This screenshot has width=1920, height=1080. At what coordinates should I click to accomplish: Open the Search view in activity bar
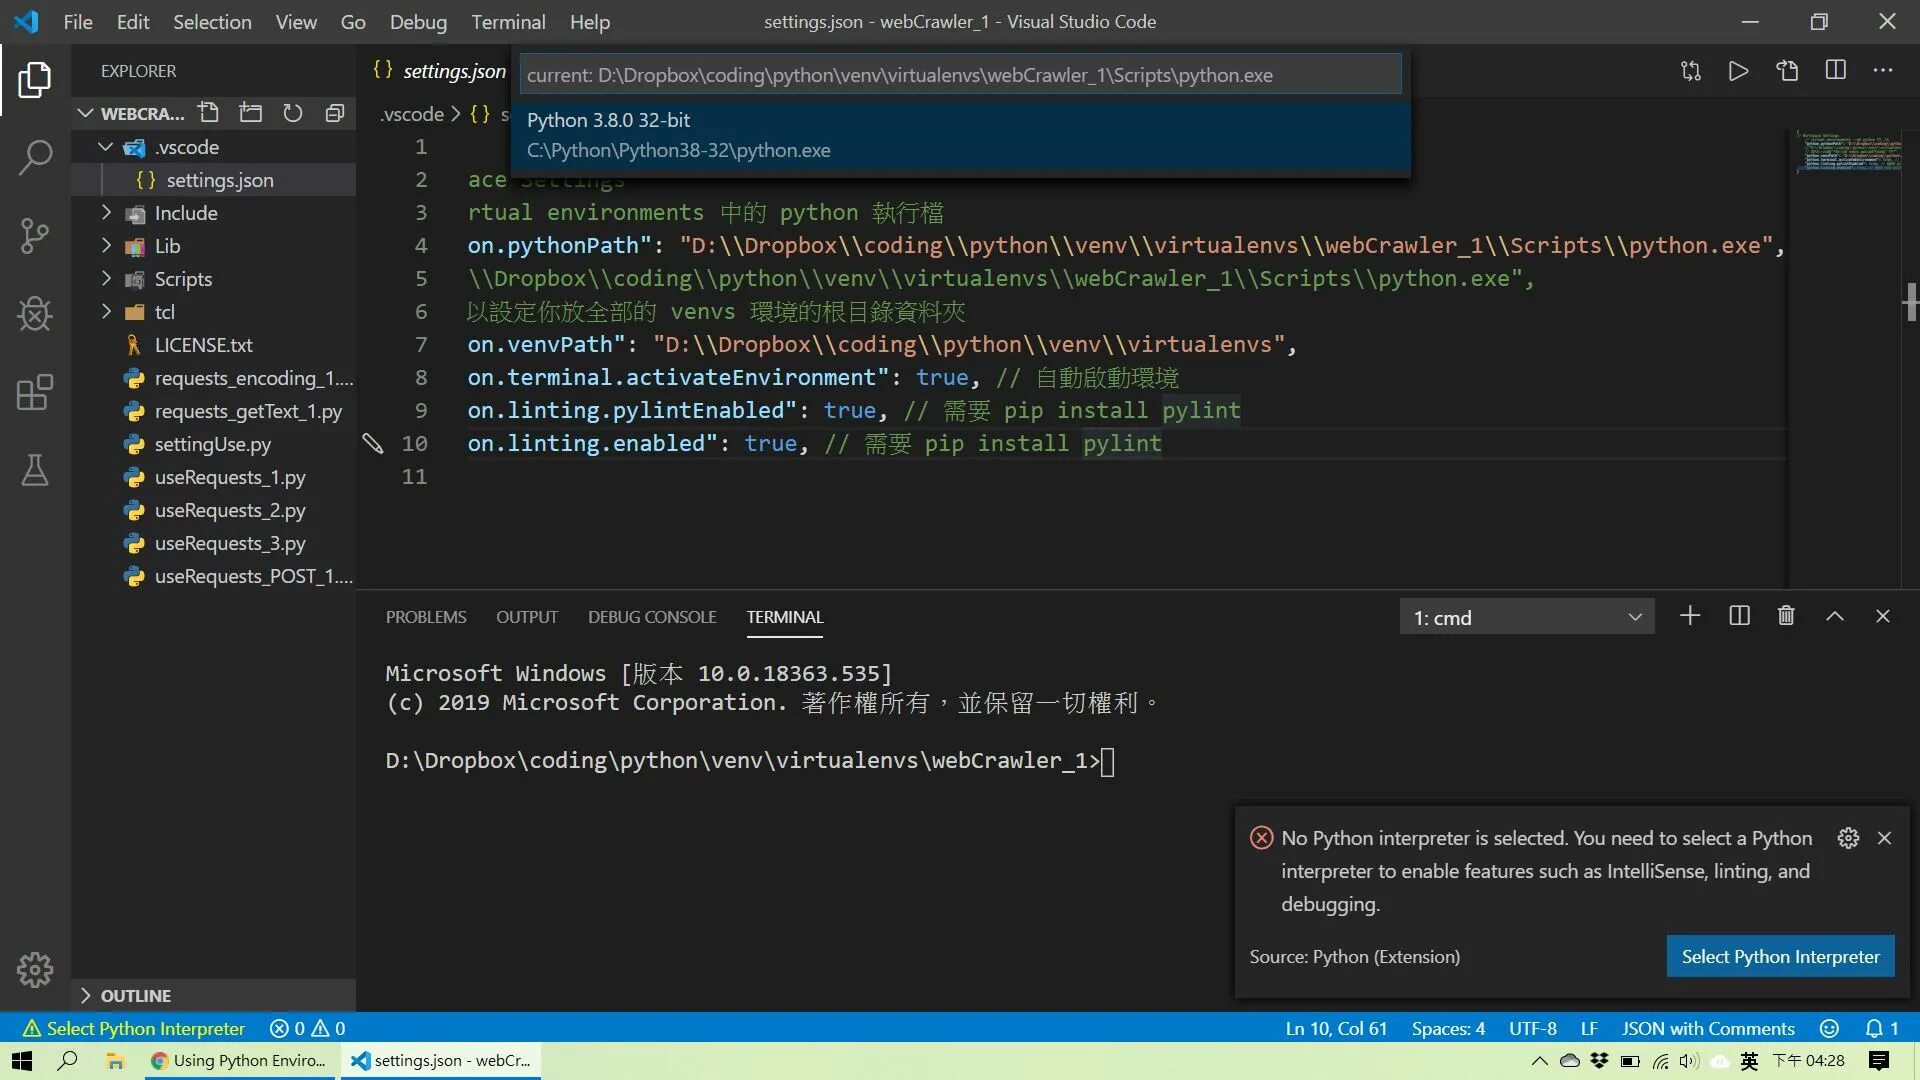[x=35, y=157]
